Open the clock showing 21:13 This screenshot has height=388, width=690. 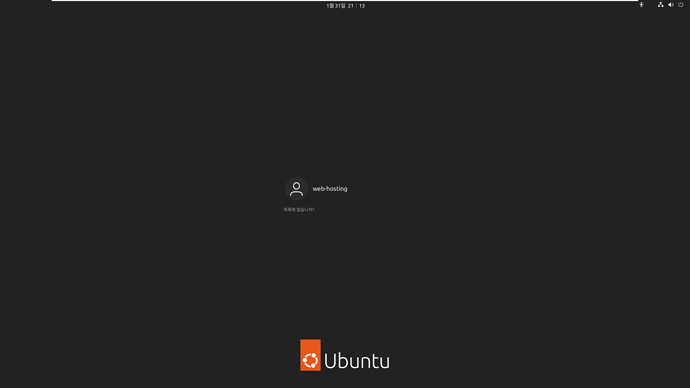pos(356,6)
